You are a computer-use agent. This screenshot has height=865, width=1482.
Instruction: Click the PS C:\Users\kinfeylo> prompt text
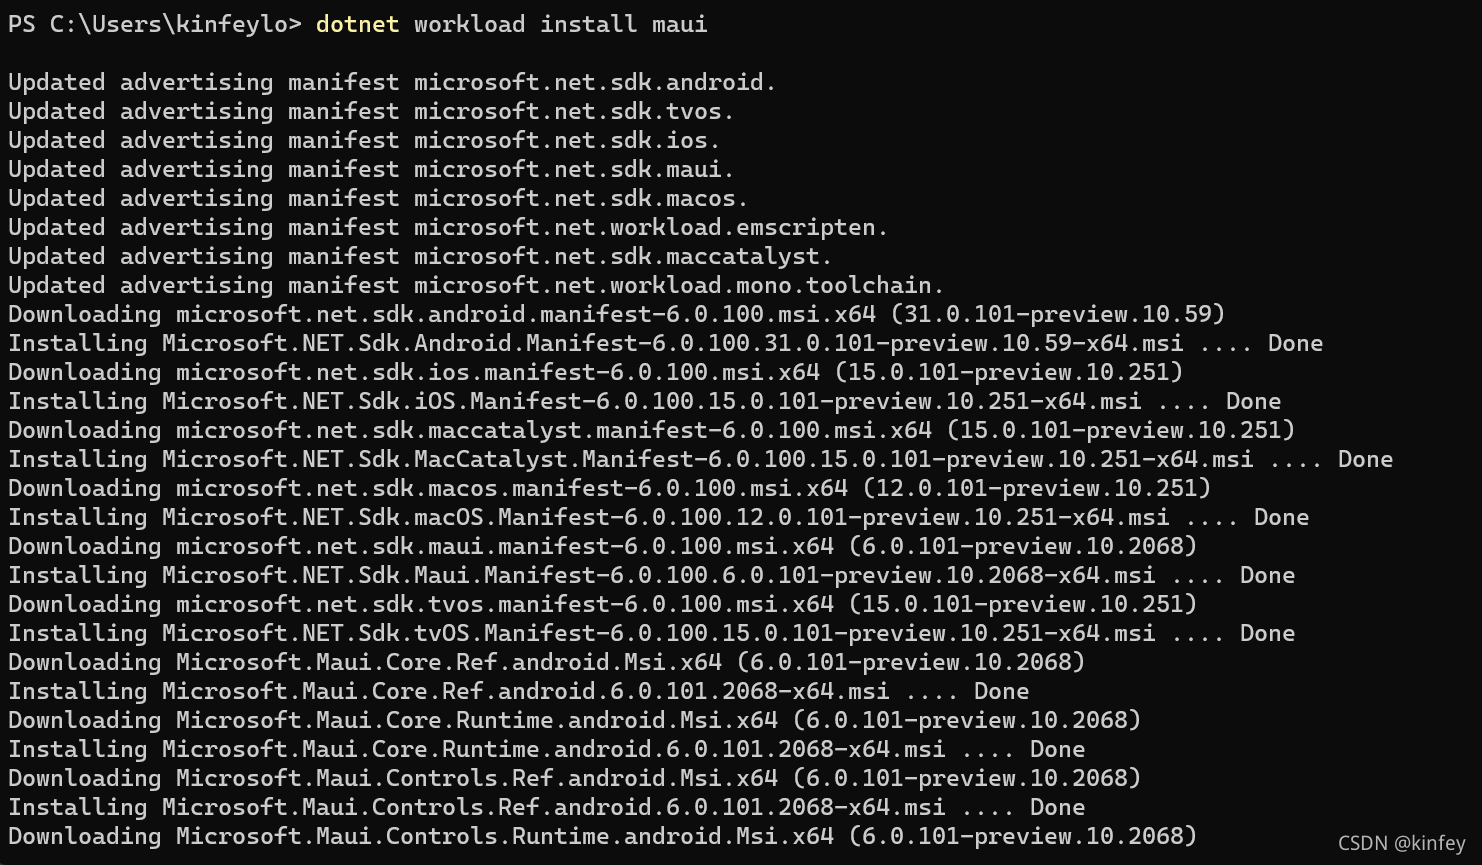(x=155, y=24)
